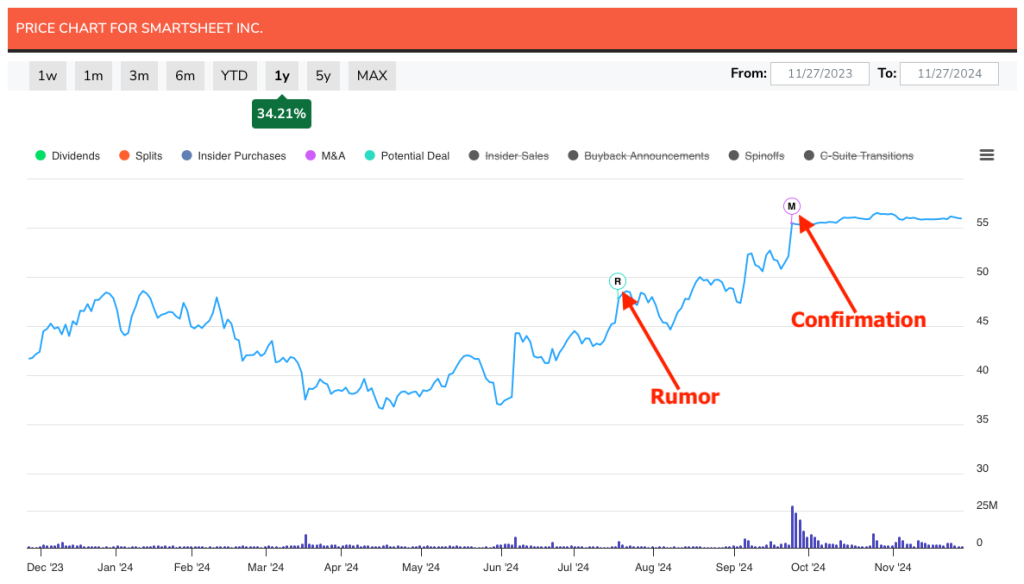Click the orange Splits color dot
Screen dimensions: 1024x584
pos(124,155)
